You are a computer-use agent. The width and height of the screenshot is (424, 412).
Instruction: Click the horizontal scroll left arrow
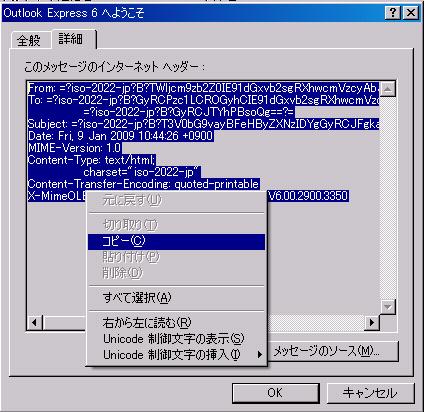[x=35, y=322]
